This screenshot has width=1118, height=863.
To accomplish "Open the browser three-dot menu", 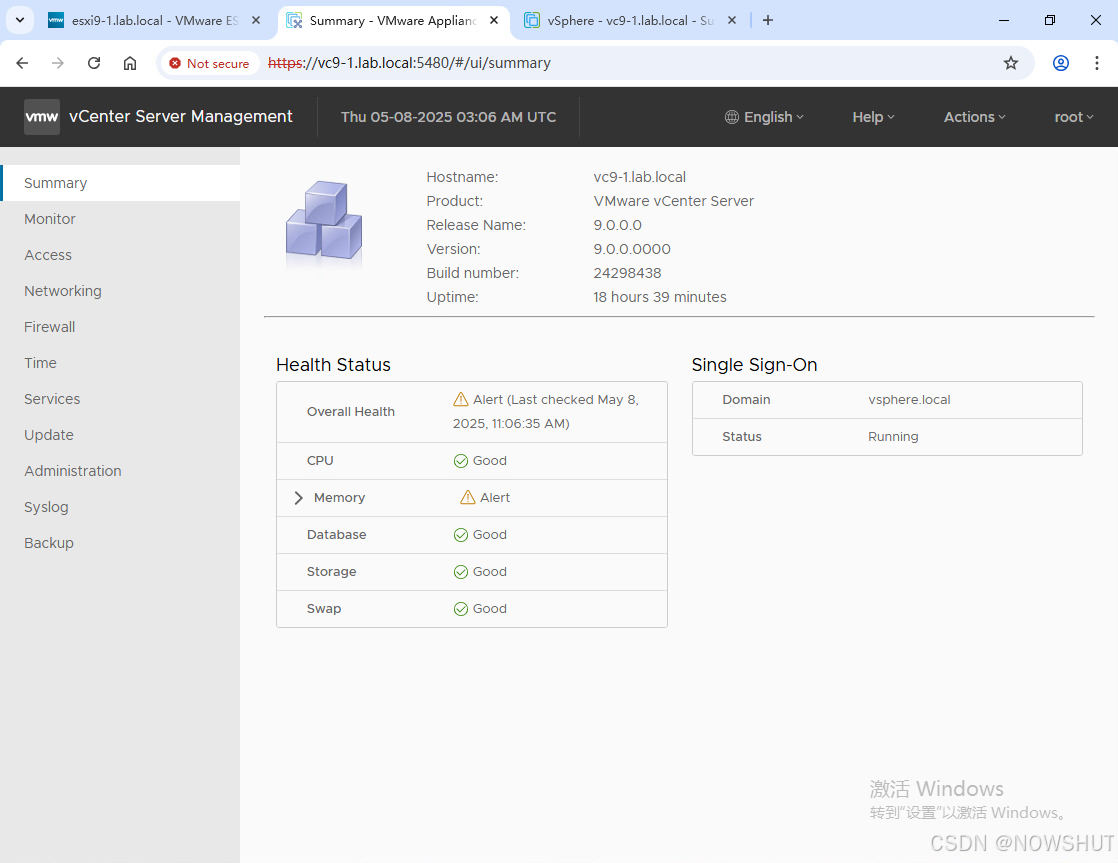I will pos(1097,63).
